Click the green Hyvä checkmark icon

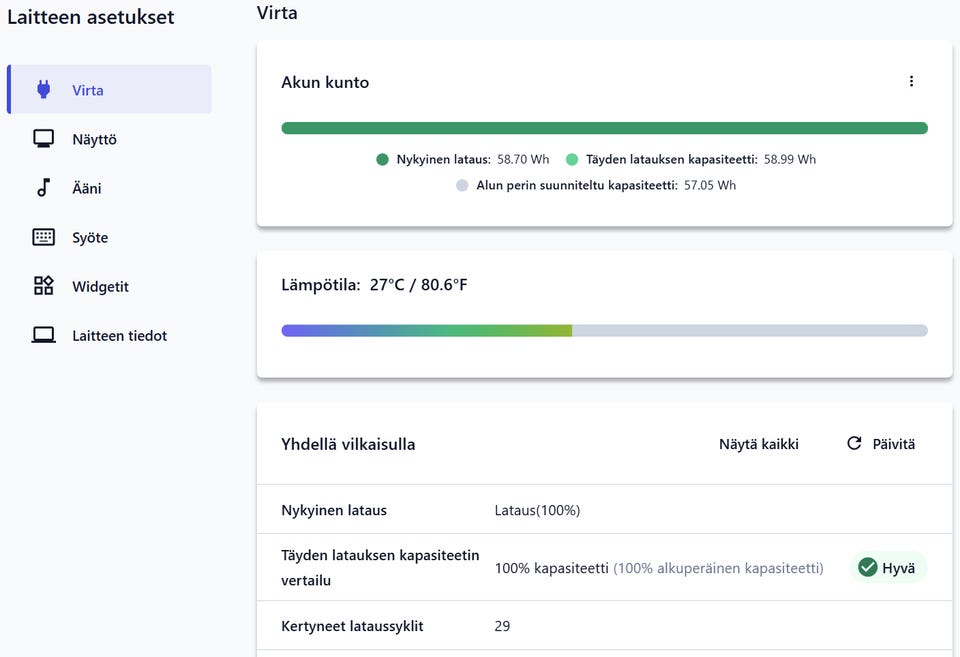pyautogui.click(x=867, y=567)
